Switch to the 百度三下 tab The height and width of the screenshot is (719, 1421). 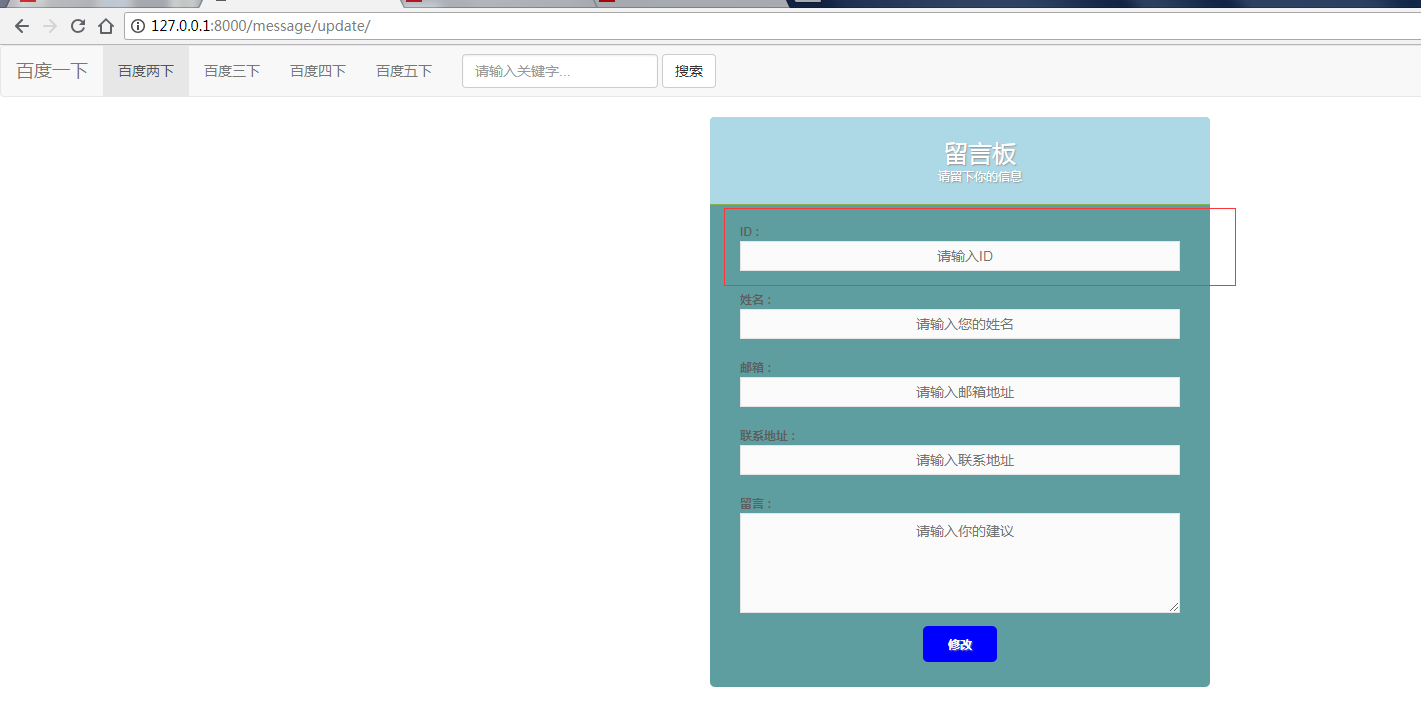click(x=231, y=70)
